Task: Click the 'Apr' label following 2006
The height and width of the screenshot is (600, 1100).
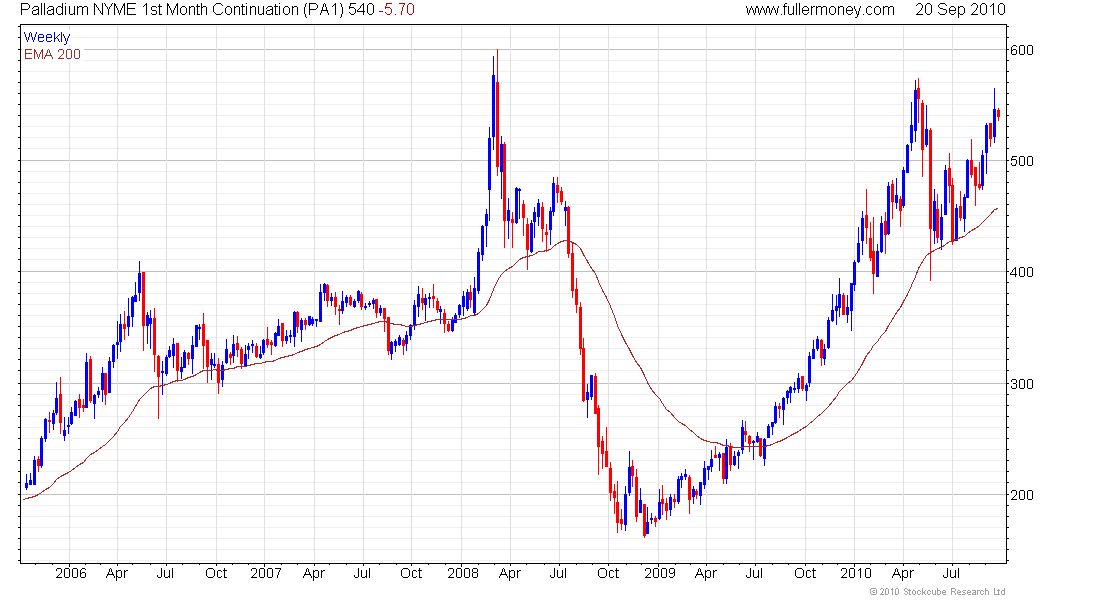Action: coord(117,573)
